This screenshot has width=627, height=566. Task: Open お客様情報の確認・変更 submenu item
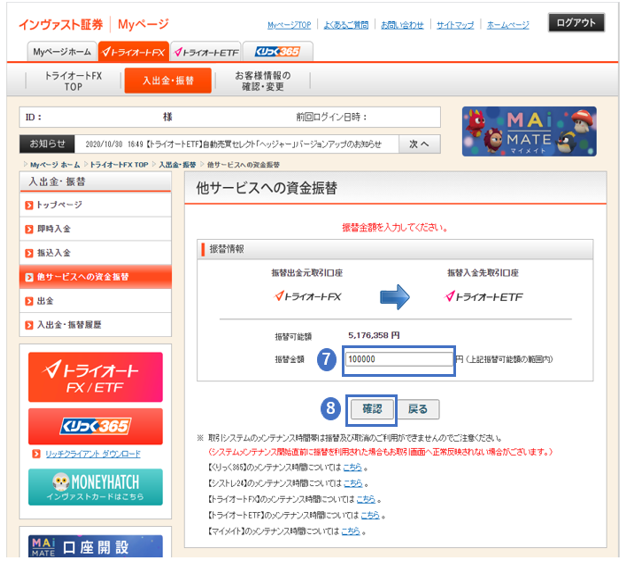(x=263, y=81)
